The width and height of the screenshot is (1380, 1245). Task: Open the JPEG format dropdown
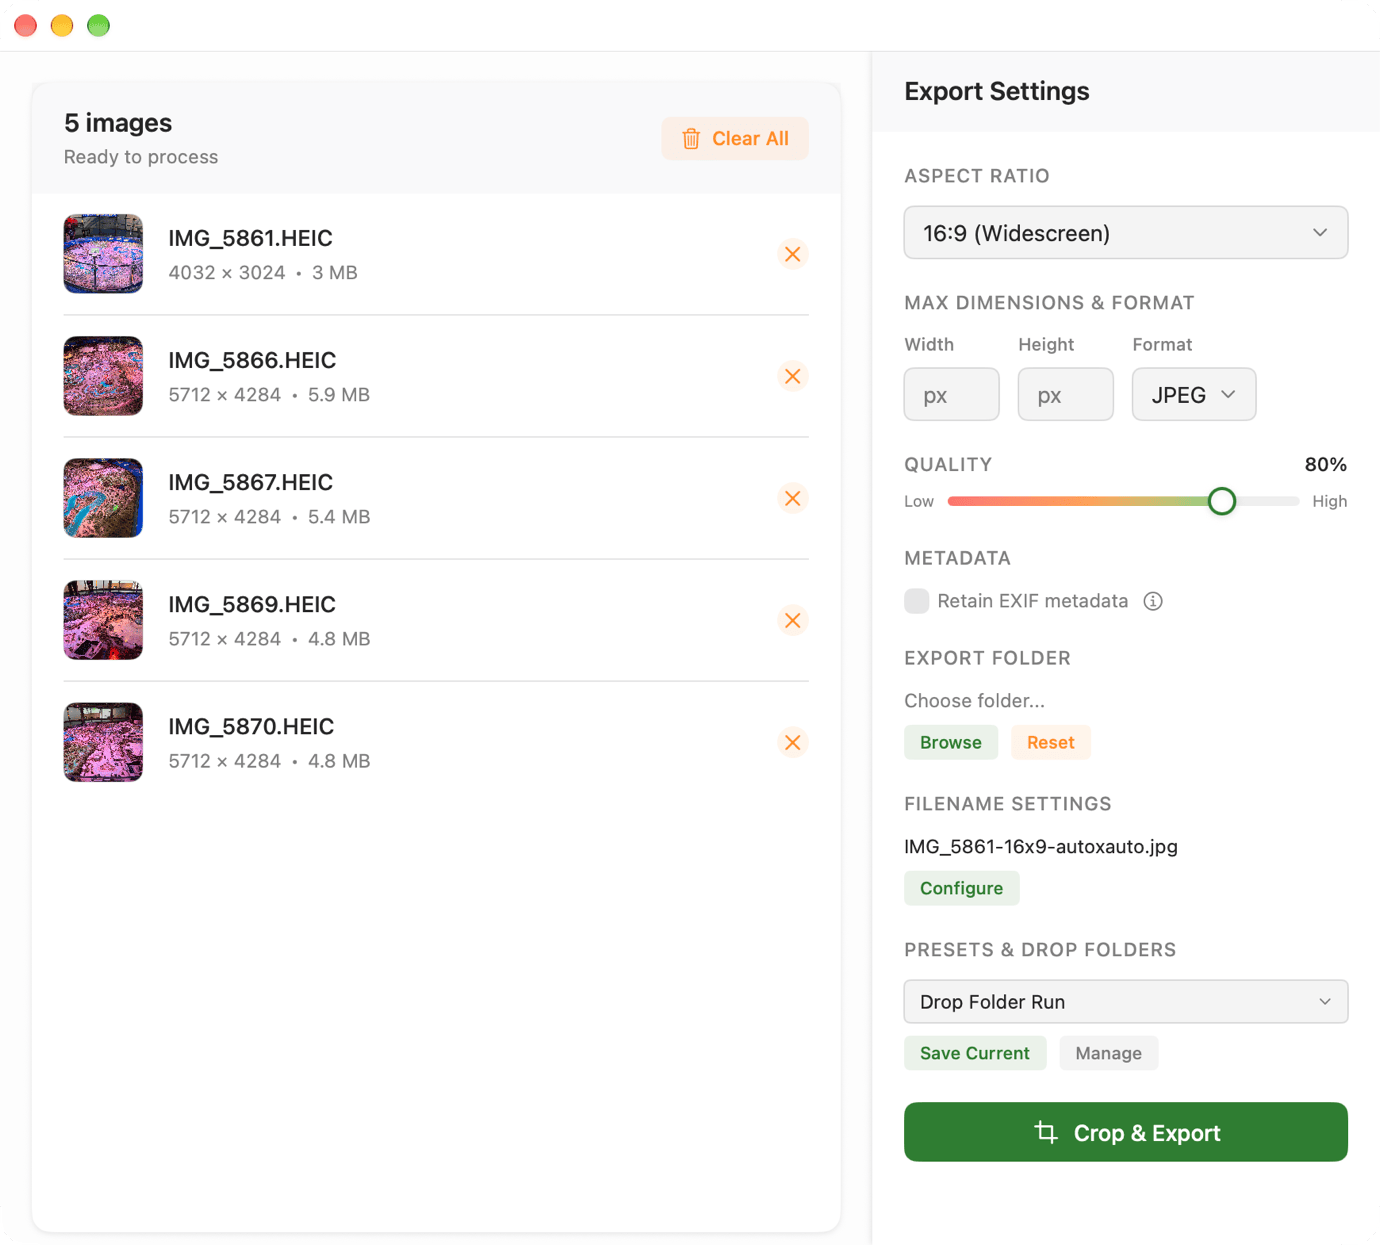pos(1194,394)
